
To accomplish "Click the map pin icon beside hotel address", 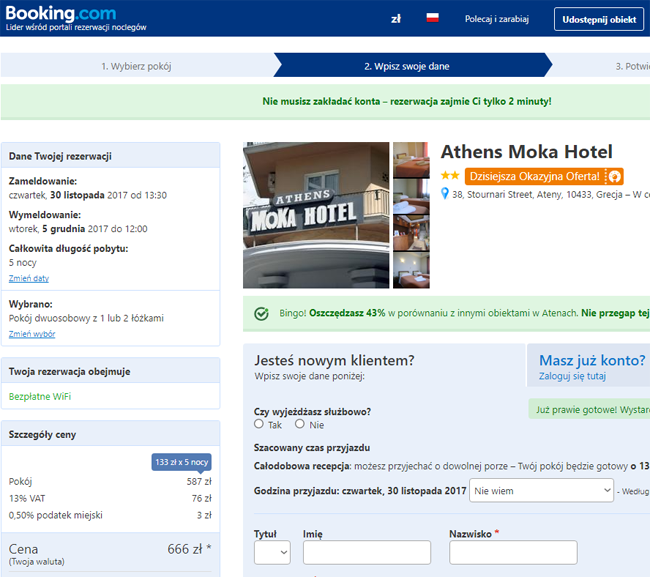I will tap(446, 194).
